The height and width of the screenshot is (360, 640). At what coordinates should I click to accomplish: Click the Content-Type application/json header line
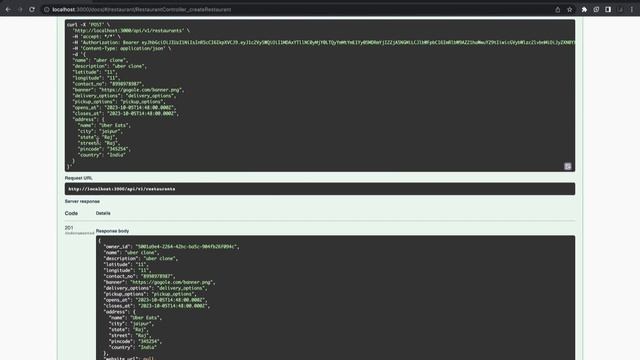click(122, 48)
